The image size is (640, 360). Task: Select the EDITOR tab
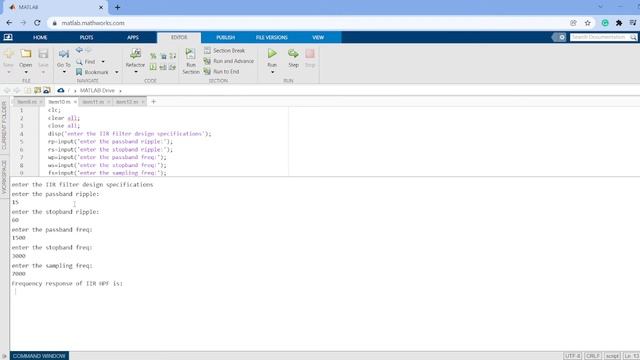(x=179, y=37)
